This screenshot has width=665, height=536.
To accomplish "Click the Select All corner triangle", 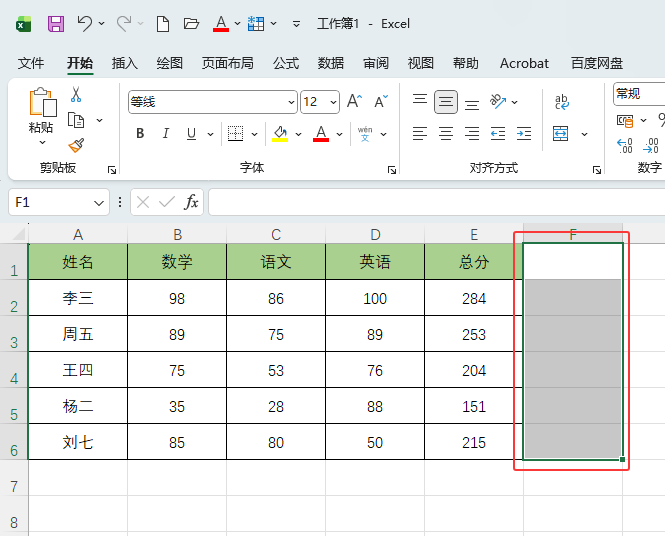I will coord(18,234).
